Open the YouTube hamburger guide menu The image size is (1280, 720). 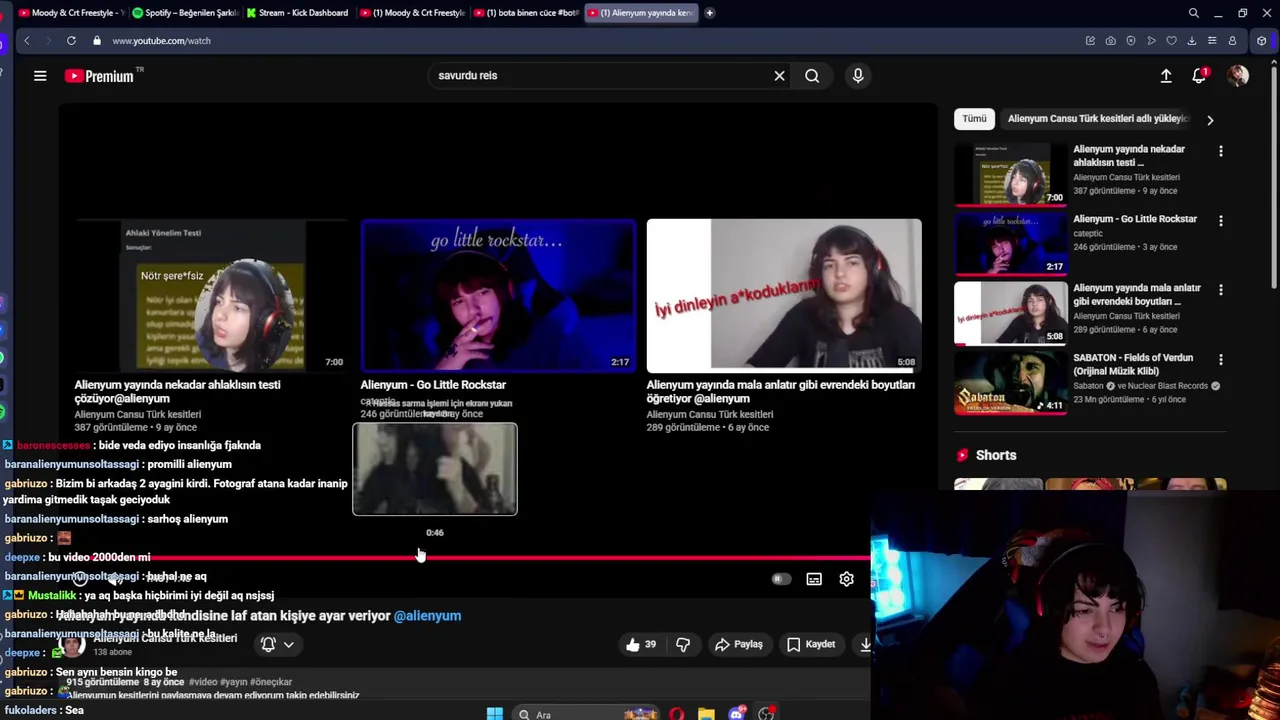point(40,76)
